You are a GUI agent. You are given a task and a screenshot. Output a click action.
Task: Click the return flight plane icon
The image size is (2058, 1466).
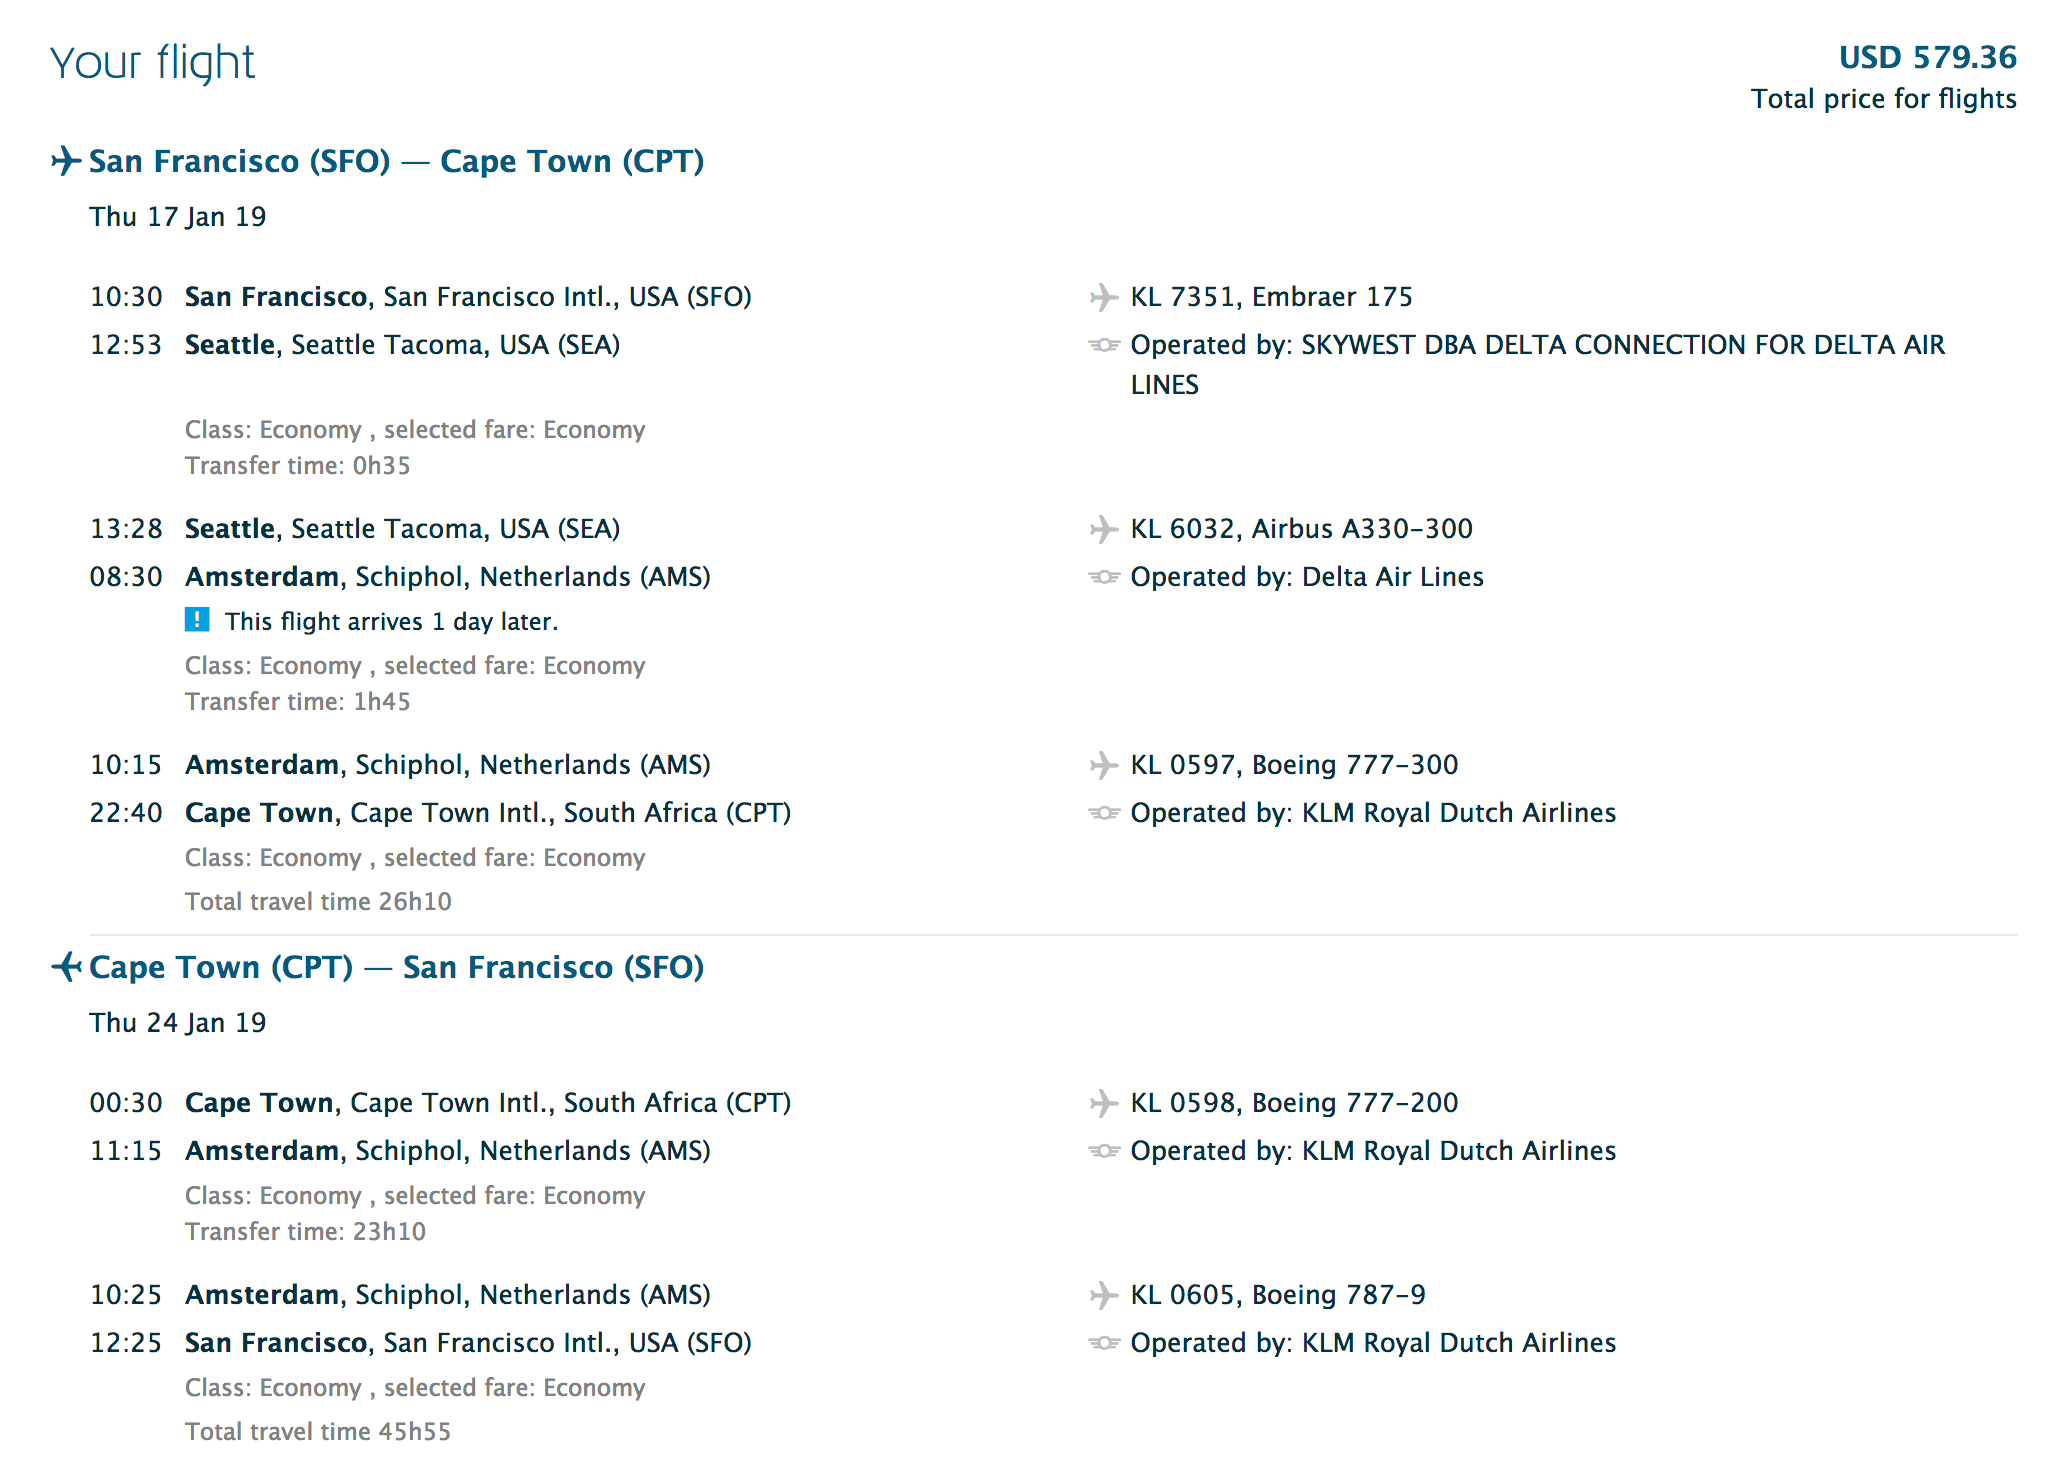pos(66,967)
